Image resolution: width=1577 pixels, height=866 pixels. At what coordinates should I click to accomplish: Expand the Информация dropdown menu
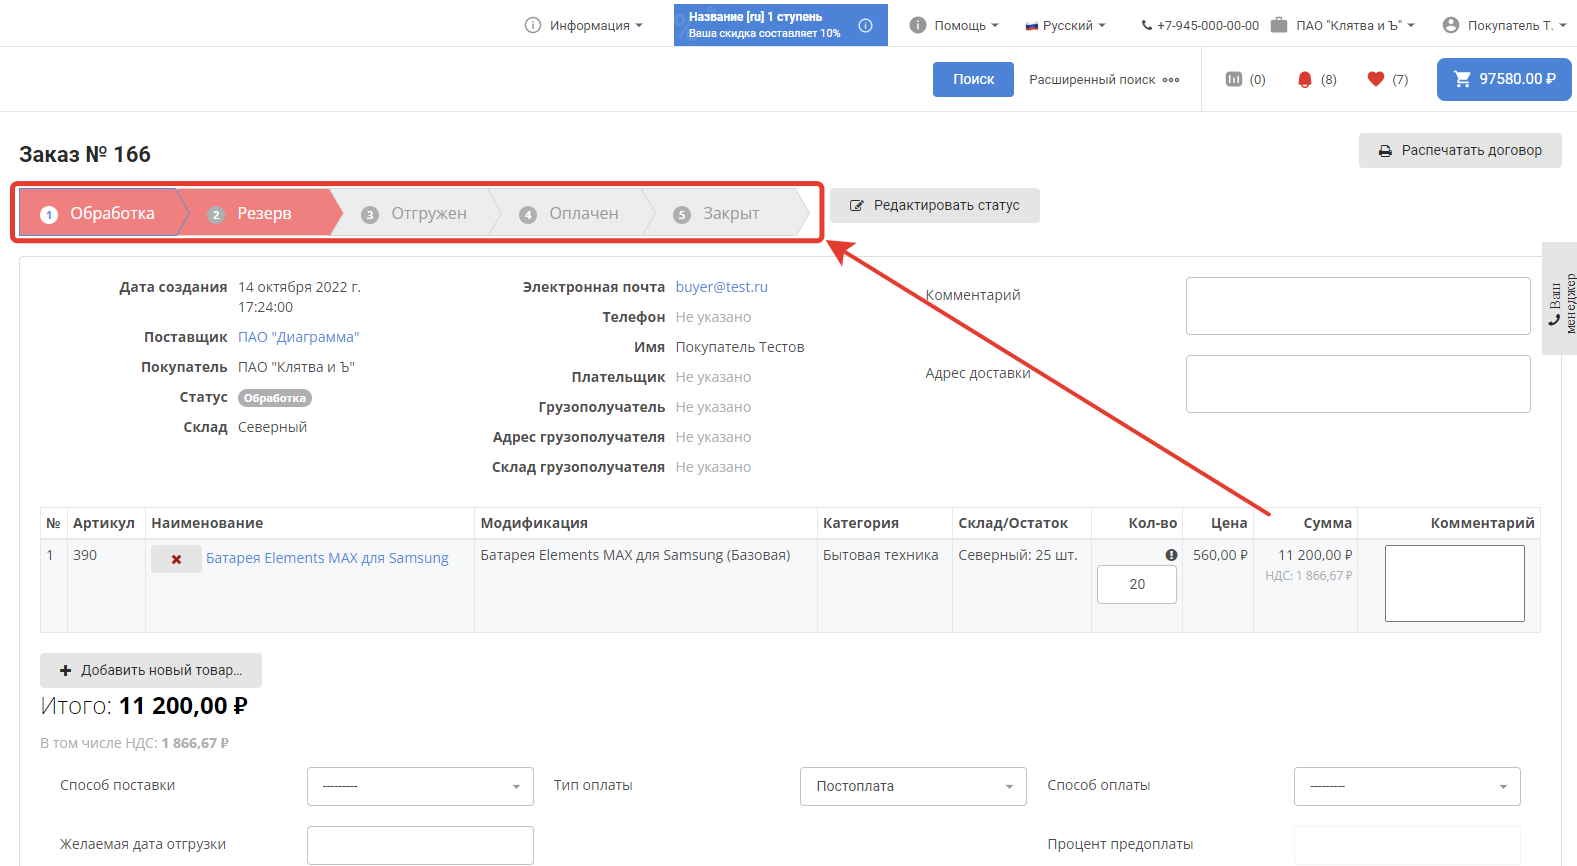[584, 25]
